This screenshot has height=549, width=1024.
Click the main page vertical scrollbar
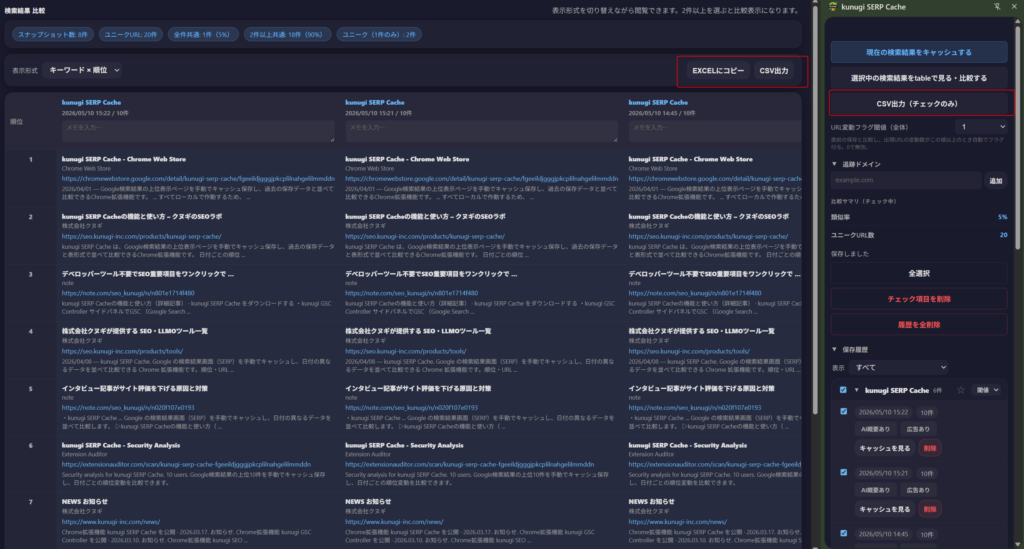coord(815,209)
